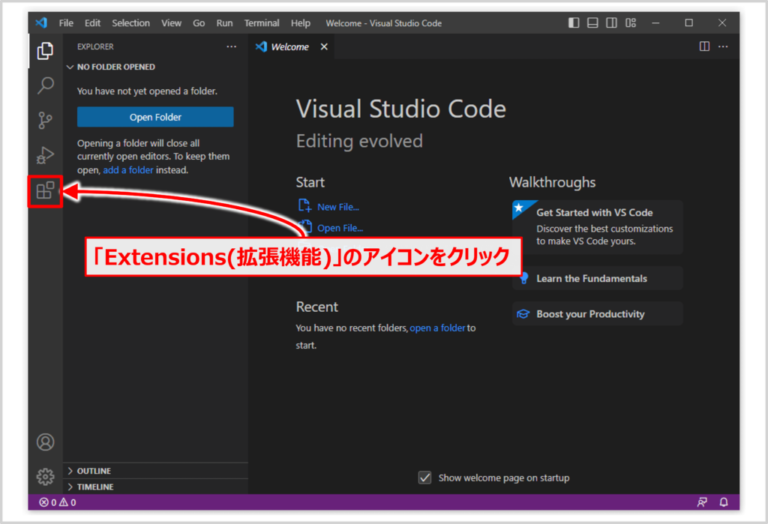This screenshot has width=768, height=524.
Task: Open Run and Debug view icon
Action: [45, 155]
